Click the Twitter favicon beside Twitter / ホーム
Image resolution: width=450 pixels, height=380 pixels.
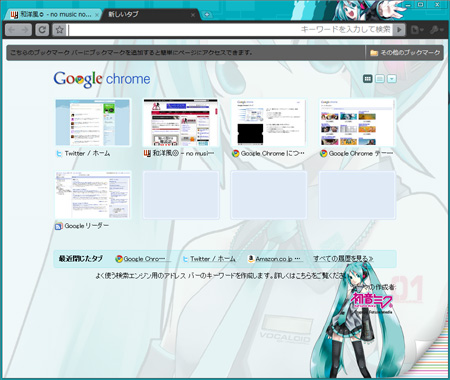click(x=59, y=154)
